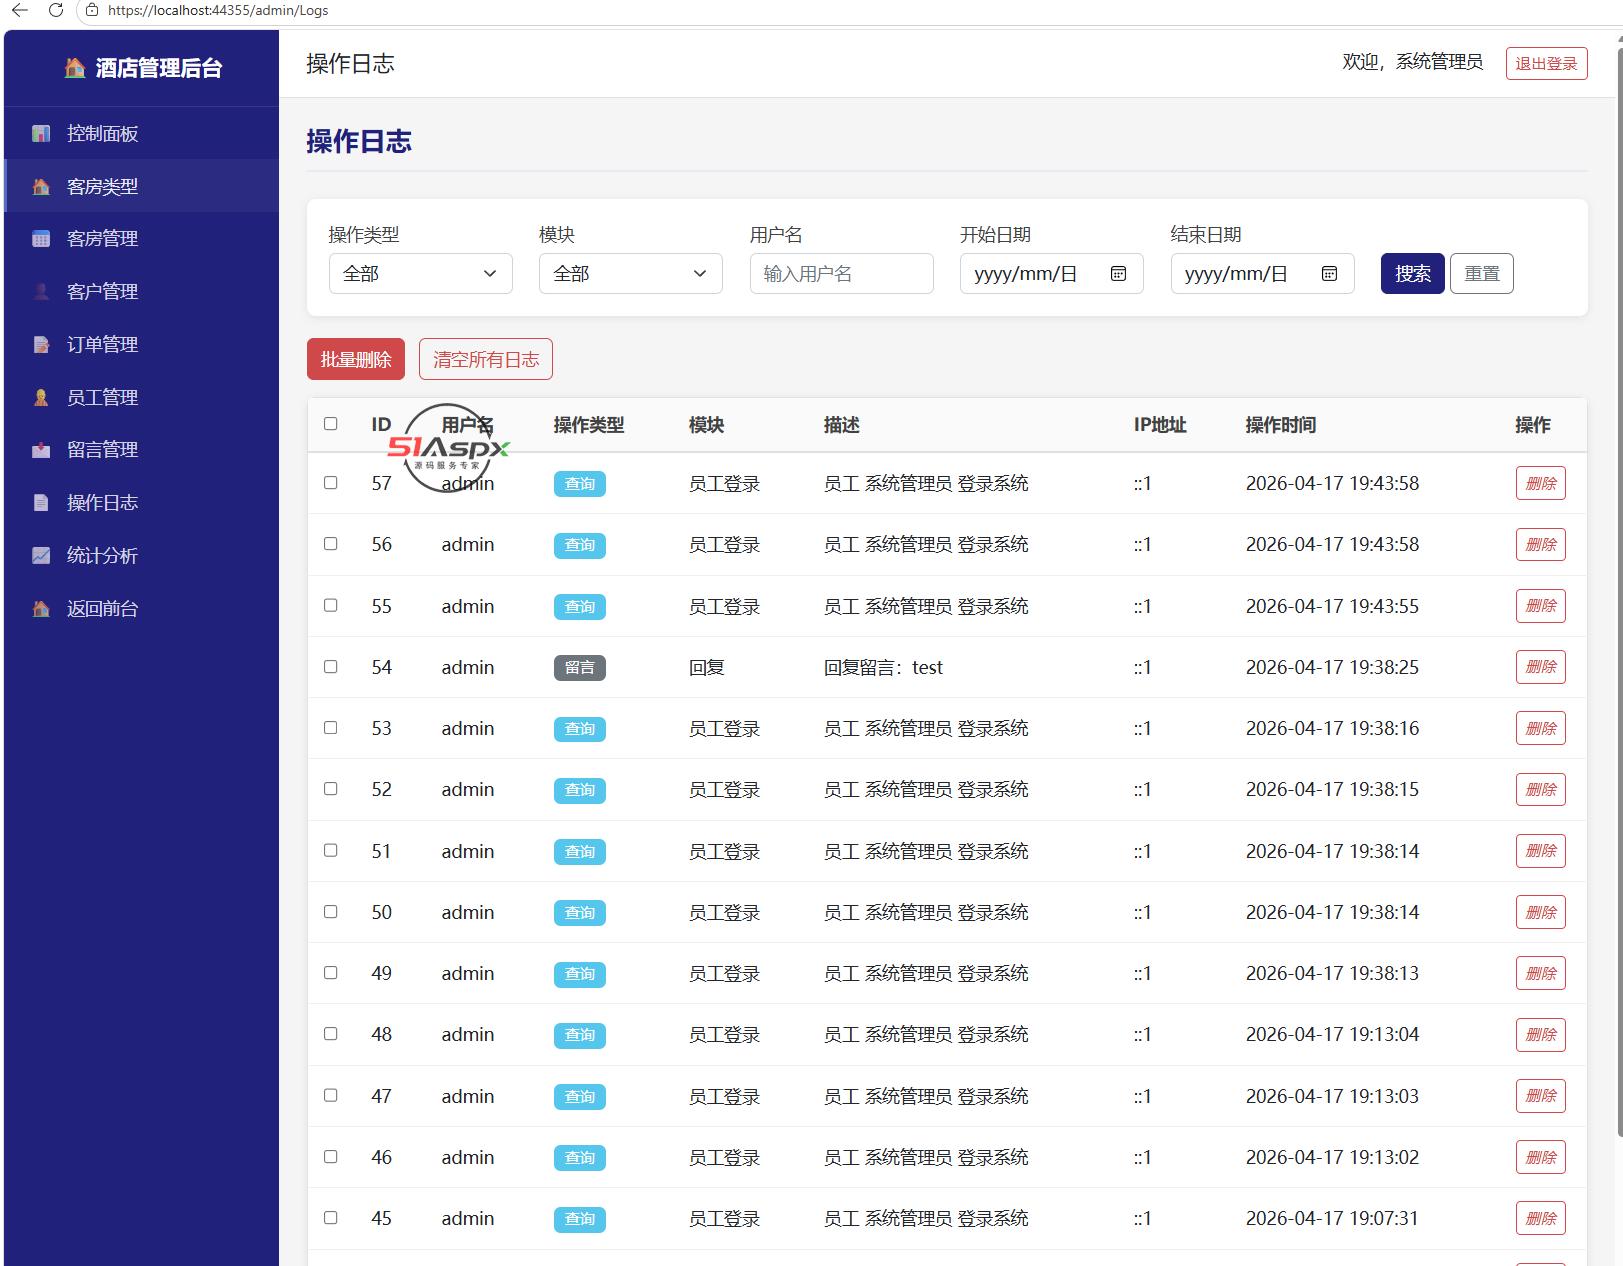Check the box for log ID 54

[331, 667]
